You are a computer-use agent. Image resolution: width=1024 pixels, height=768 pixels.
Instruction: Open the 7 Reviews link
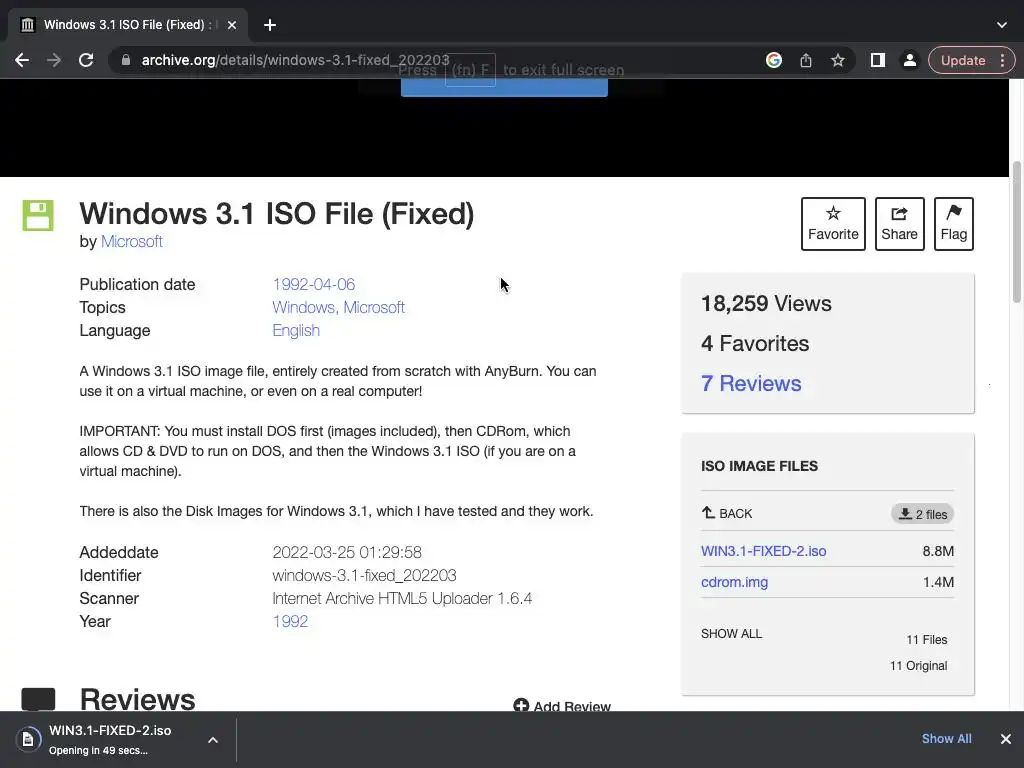(751, 383)
